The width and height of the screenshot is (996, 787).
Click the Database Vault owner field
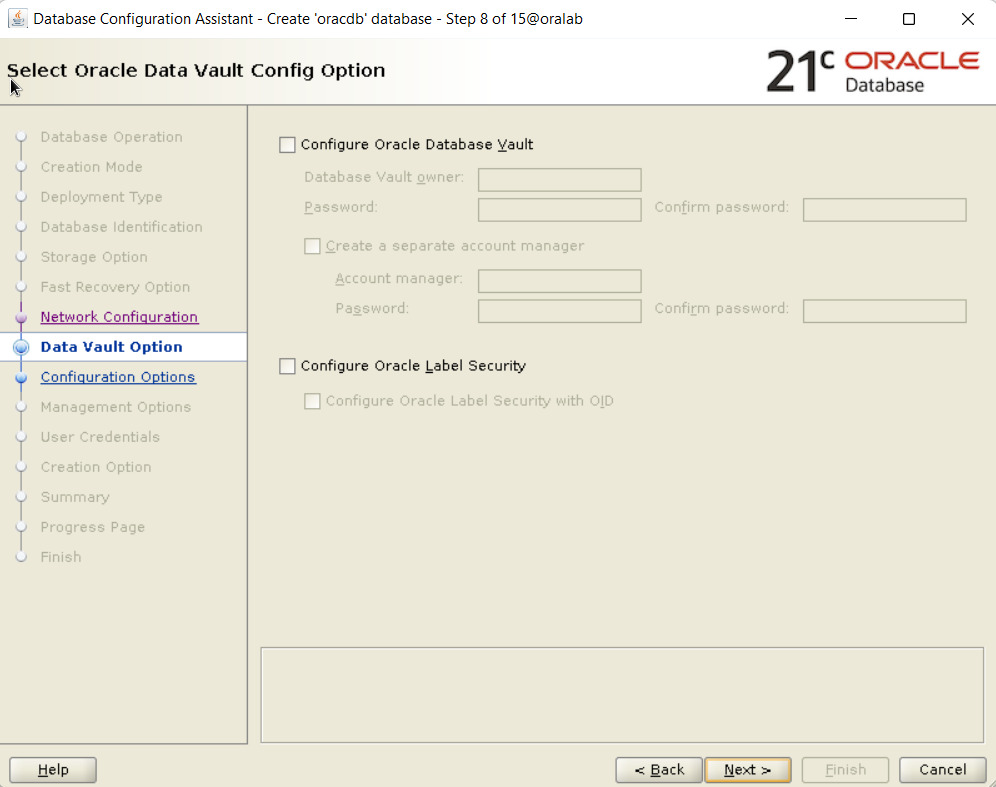coord(559,180)
